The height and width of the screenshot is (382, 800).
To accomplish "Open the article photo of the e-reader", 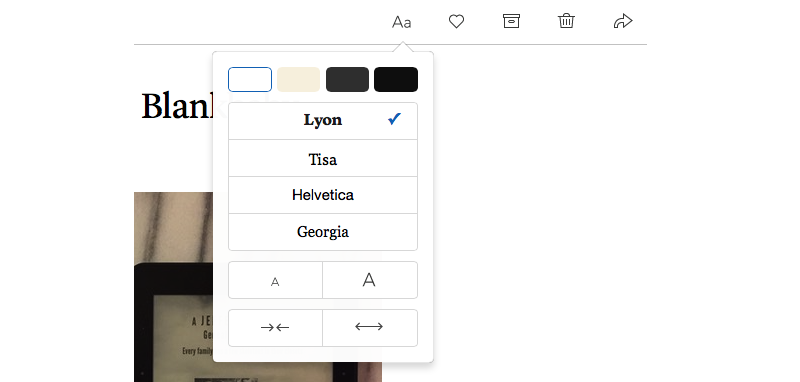I will tap(173, 287).
